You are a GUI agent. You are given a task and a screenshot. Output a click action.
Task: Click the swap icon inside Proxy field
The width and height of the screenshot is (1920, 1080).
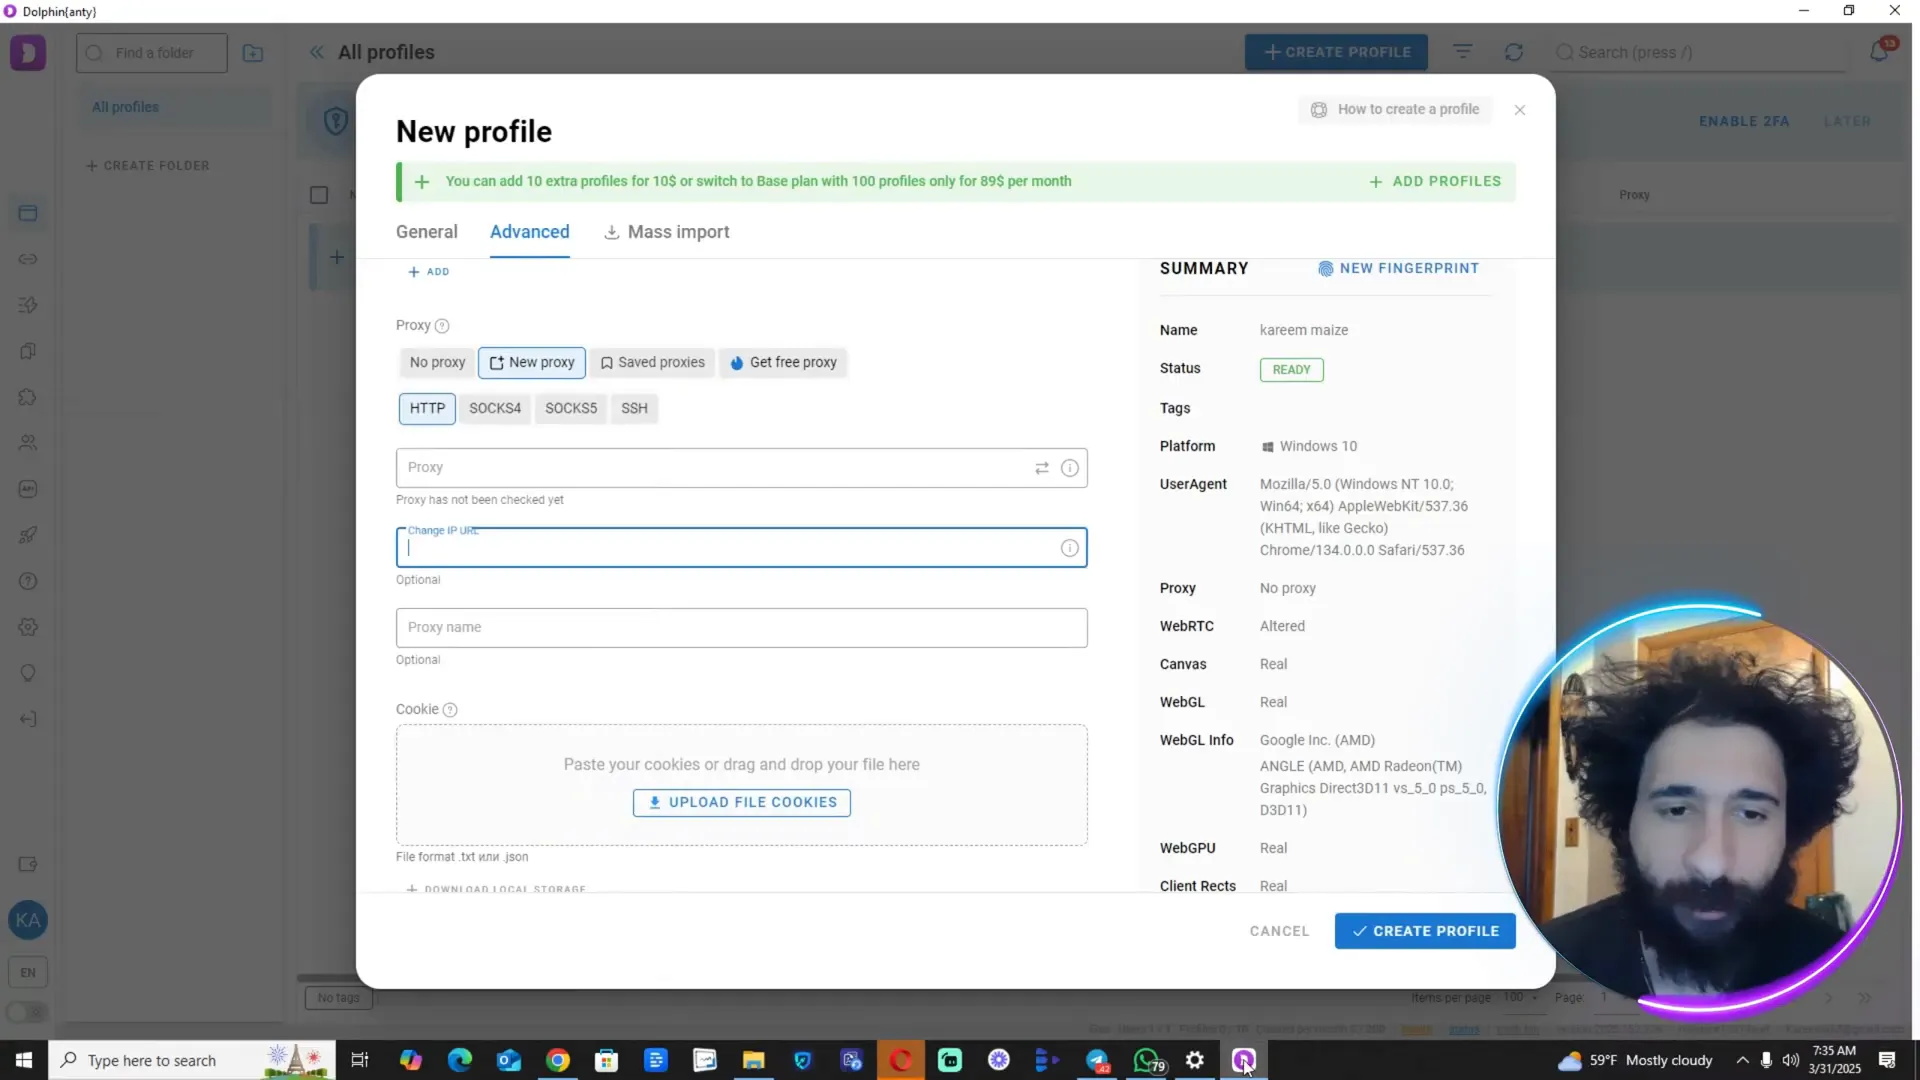1042,468
